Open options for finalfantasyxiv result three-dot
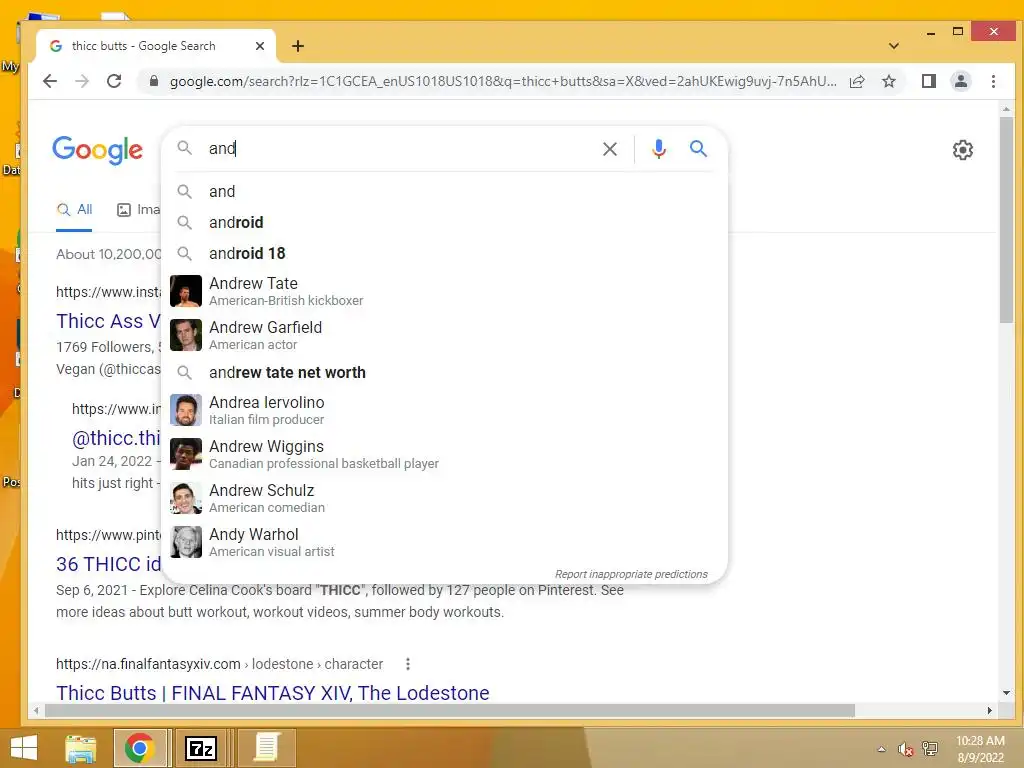This screenshot has height=768, width=1024. (x=408, y=664)
